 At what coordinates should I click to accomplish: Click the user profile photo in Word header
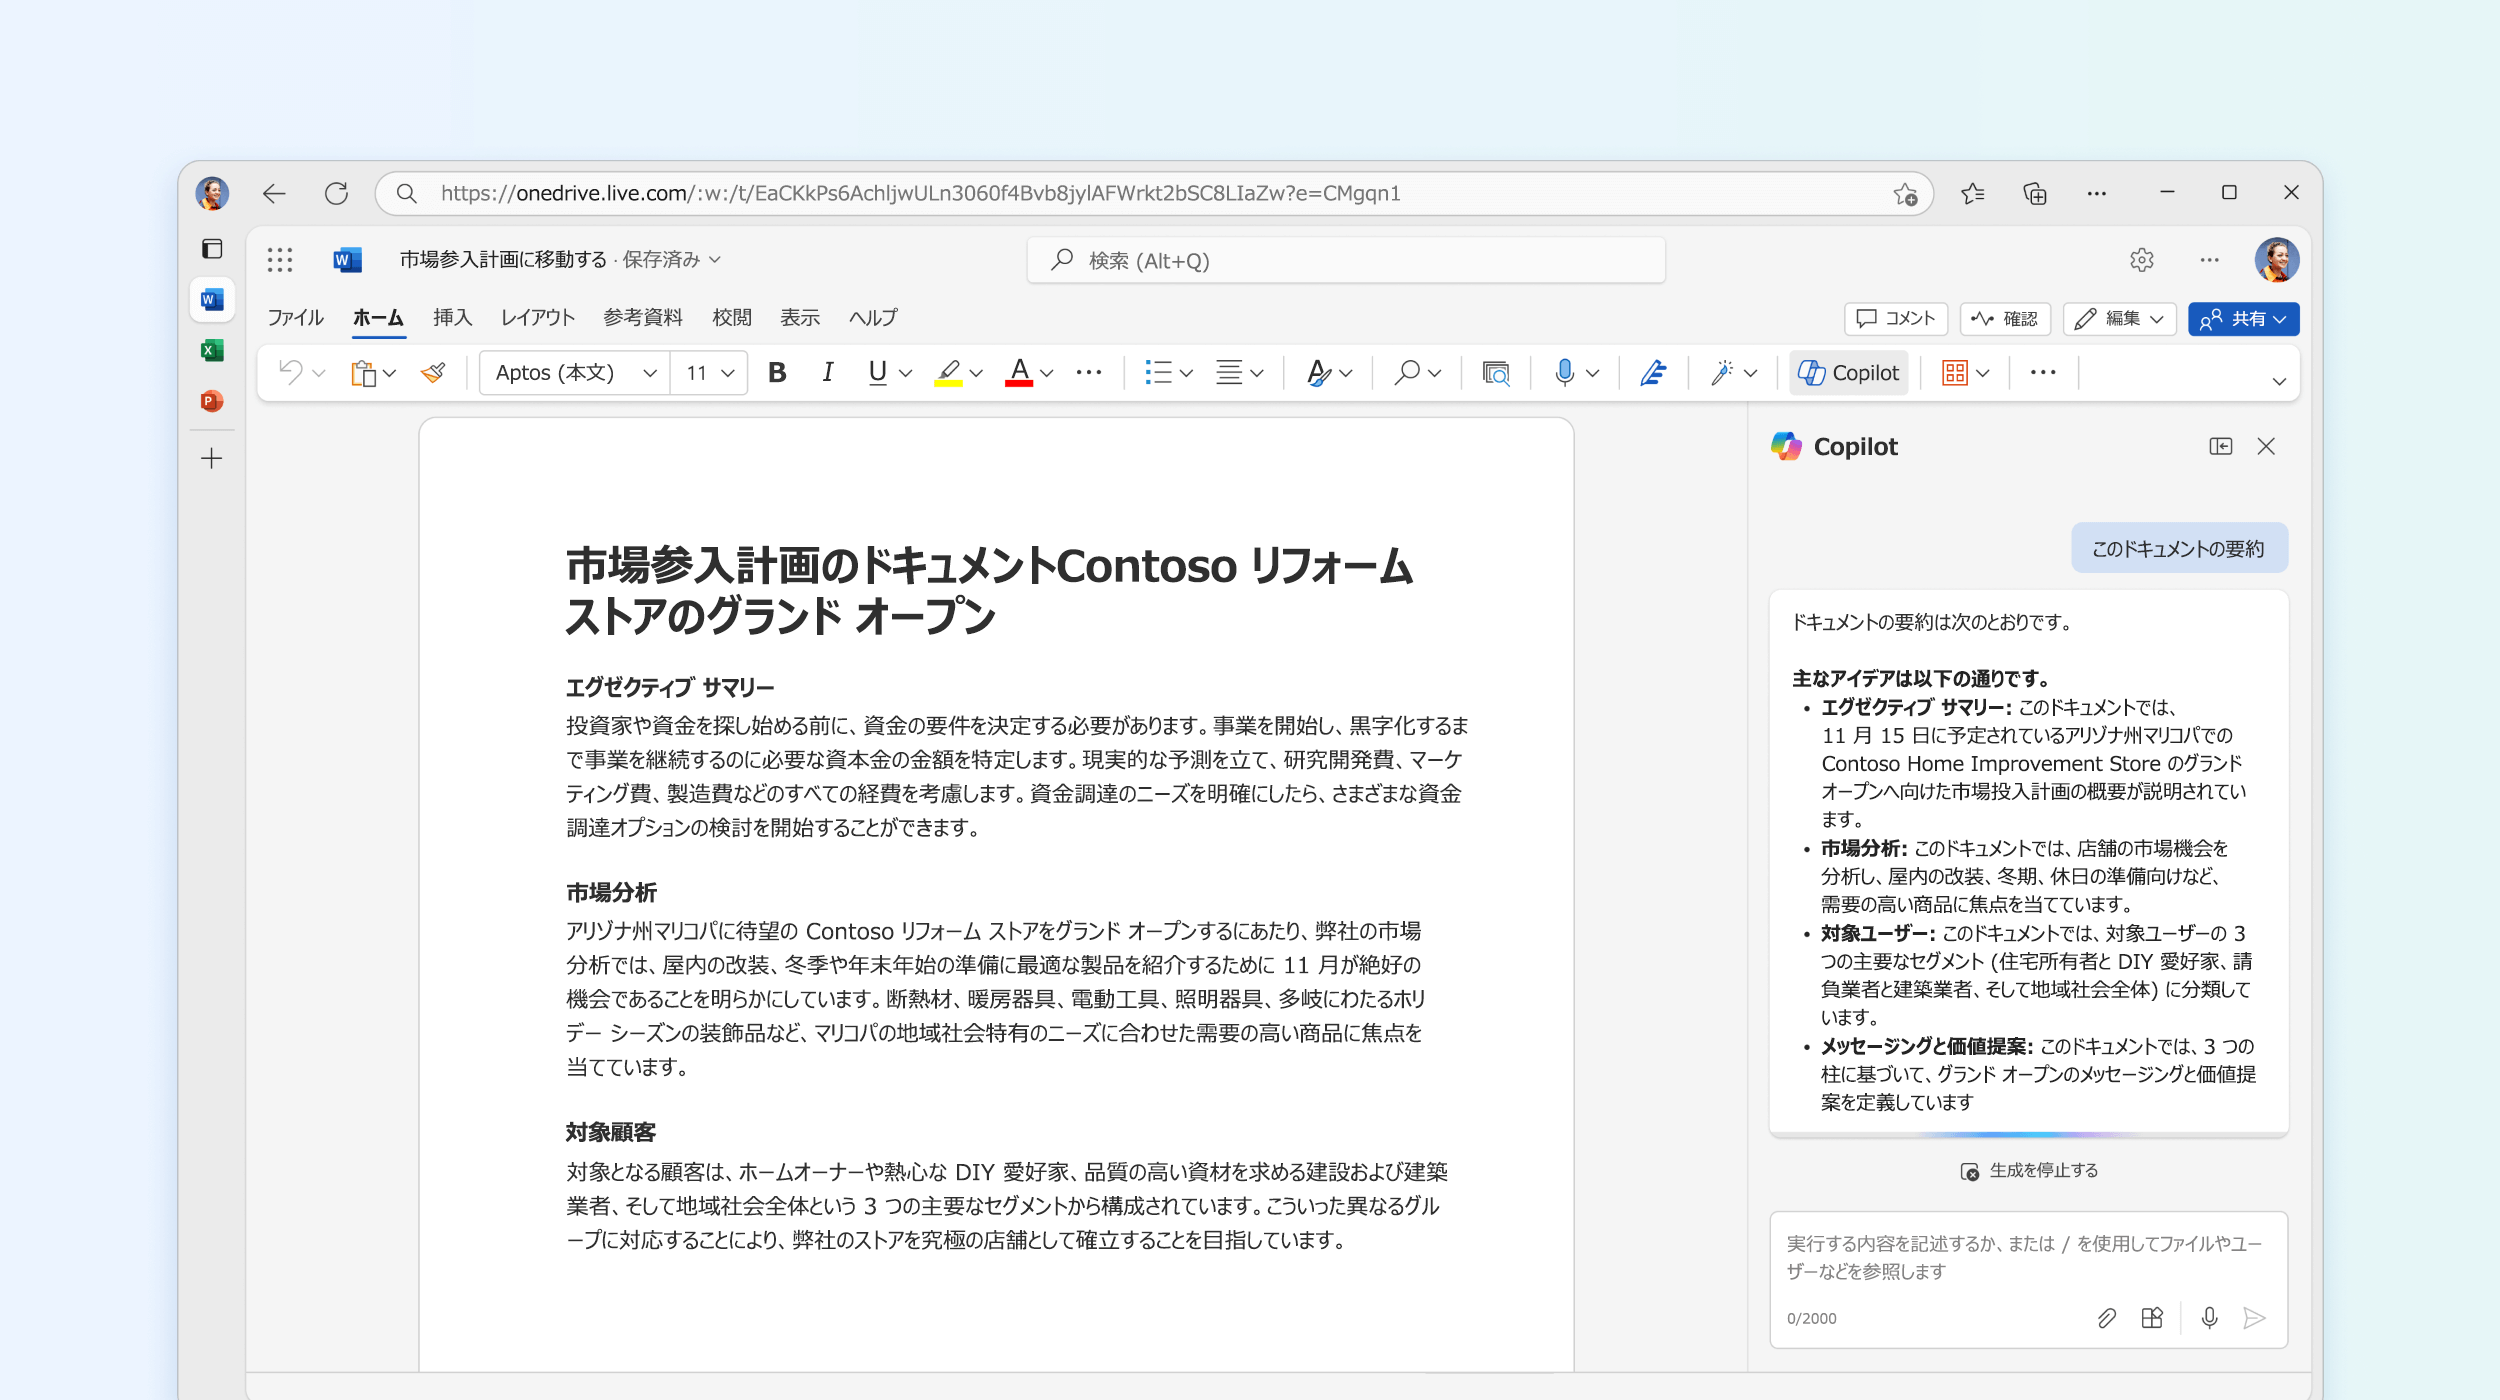click(2277, 260)
